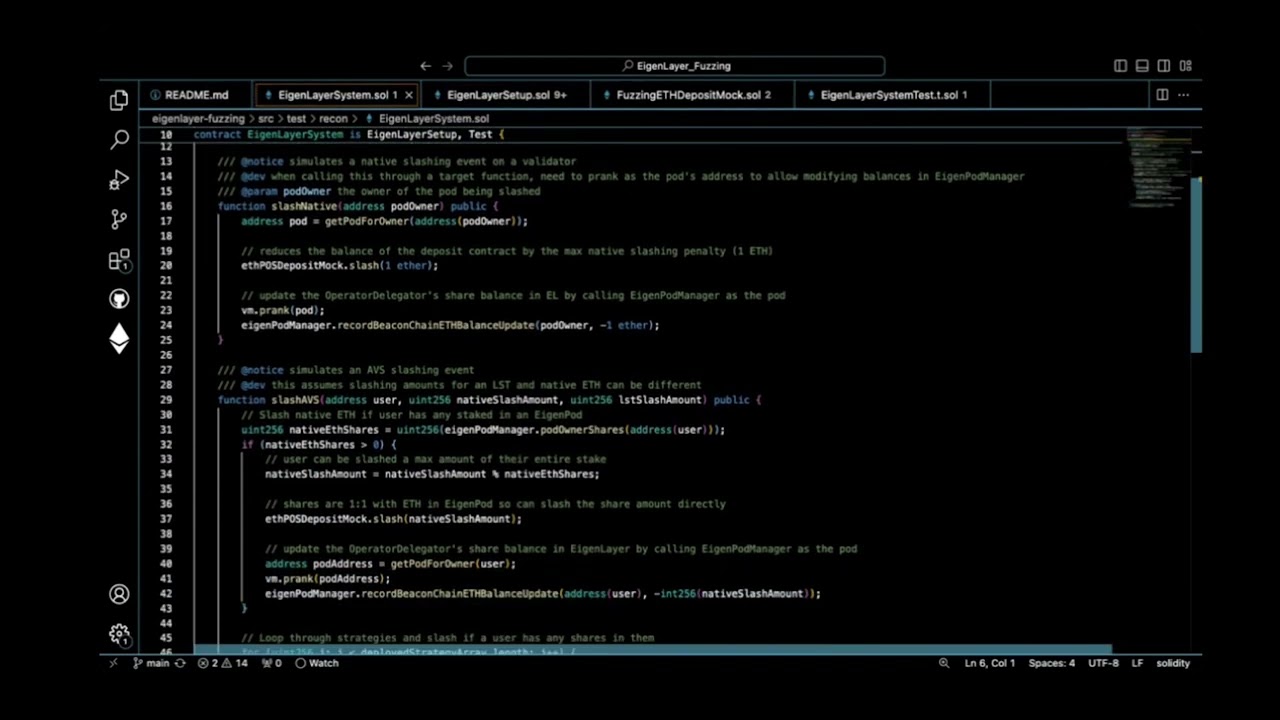
Task: Go back with the left arrow
Action: [425, 66]
